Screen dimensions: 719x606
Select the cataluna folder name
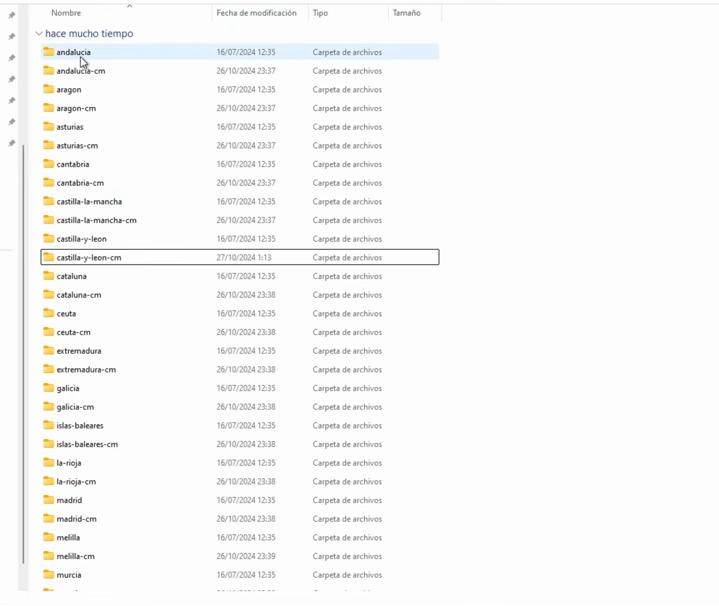72,276
